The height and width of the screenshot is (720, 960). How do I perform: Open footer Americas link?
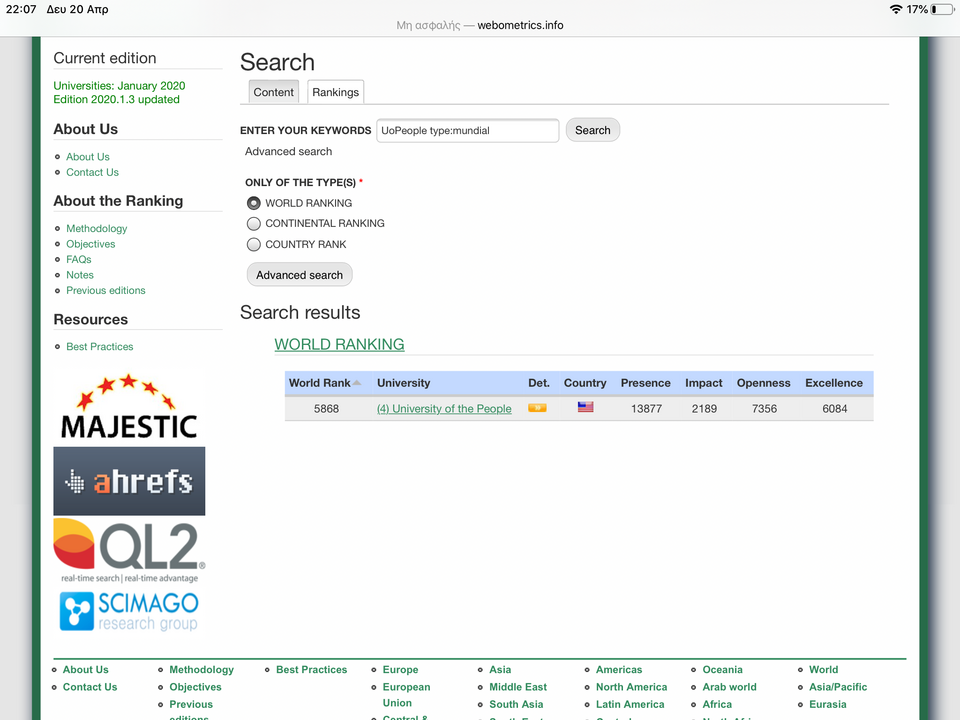point(619,670)
